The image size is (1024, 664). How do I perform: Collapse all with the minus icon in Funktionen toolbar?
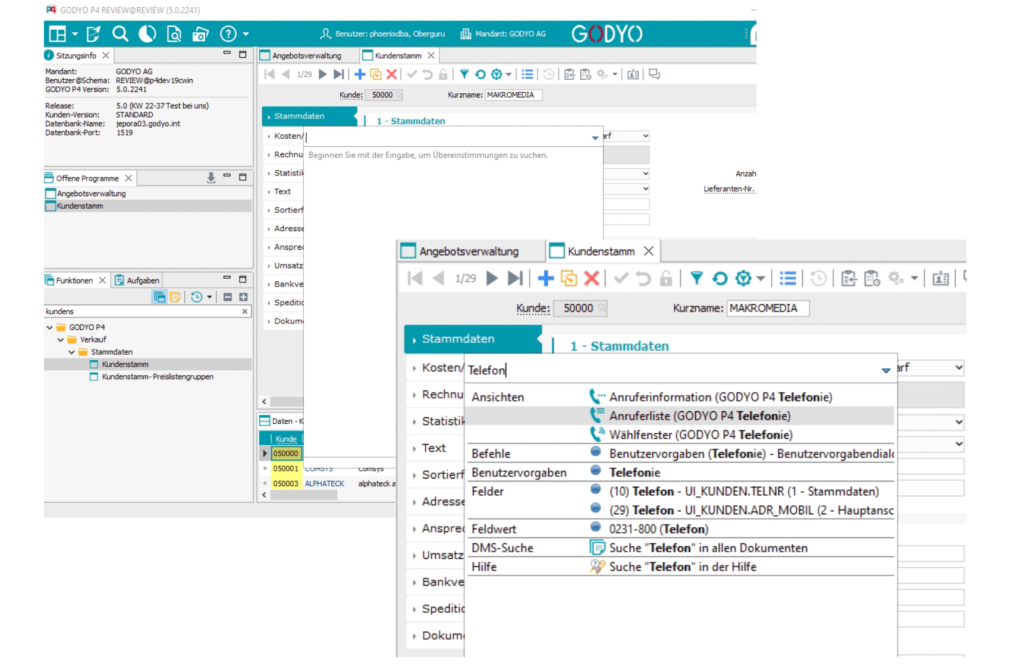[x=227, y=297]
